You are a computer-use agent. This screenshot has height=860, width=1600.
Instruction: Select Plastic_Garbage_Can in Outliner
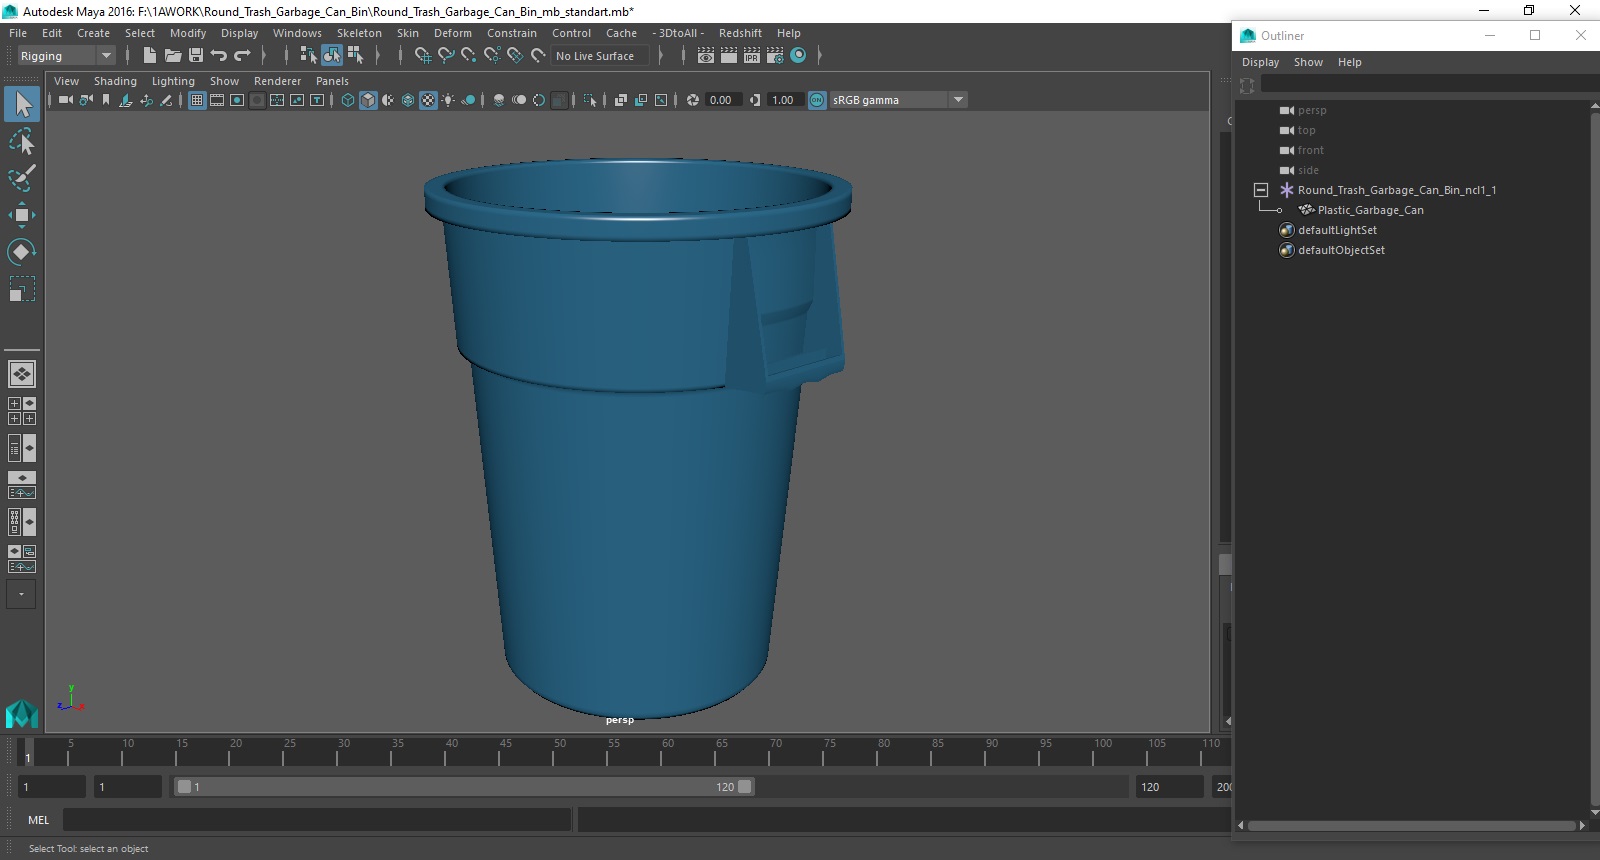1370,210
